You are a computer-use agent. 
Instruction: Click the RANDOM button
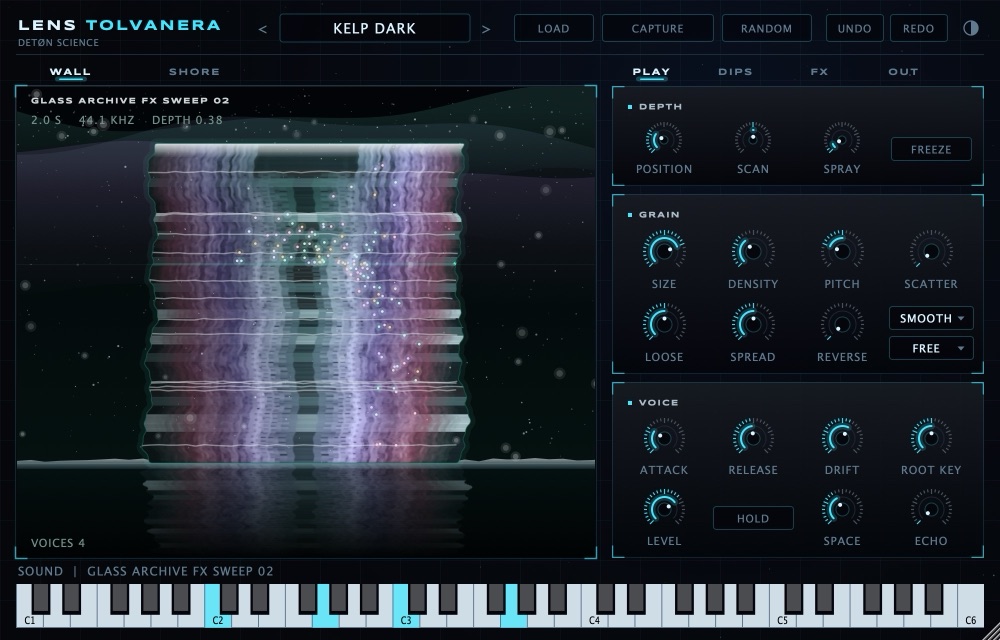[767, 28]
